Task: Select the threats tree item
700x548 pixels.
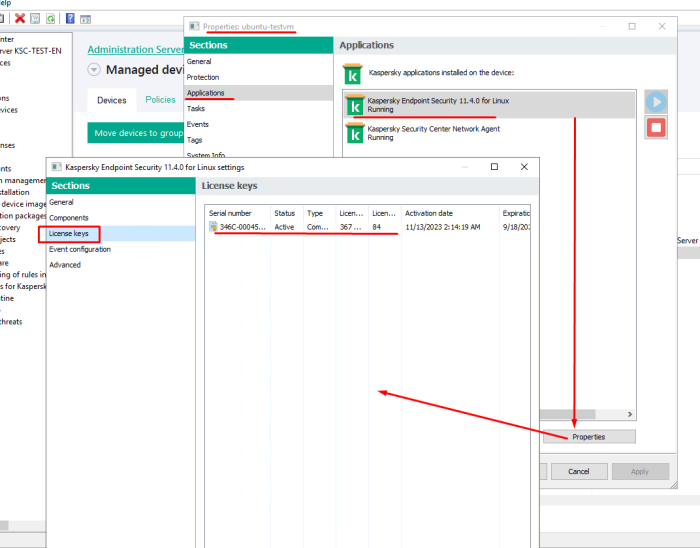Action: point(11,321)
